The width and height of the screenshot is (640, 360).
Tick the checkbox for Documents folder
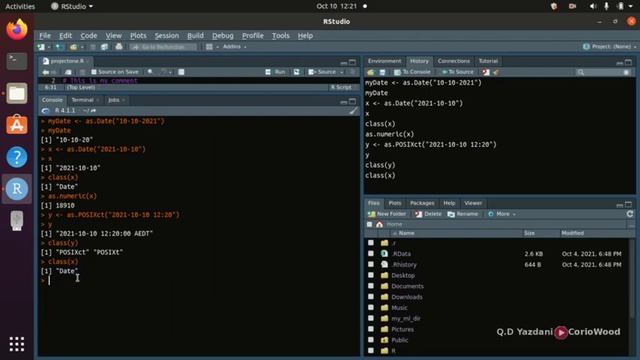coord(371,286)
